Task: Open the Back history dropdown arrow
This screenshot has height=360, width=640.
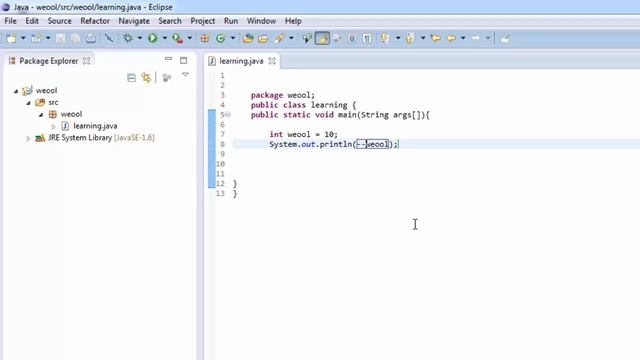Action: pos(463,38)
